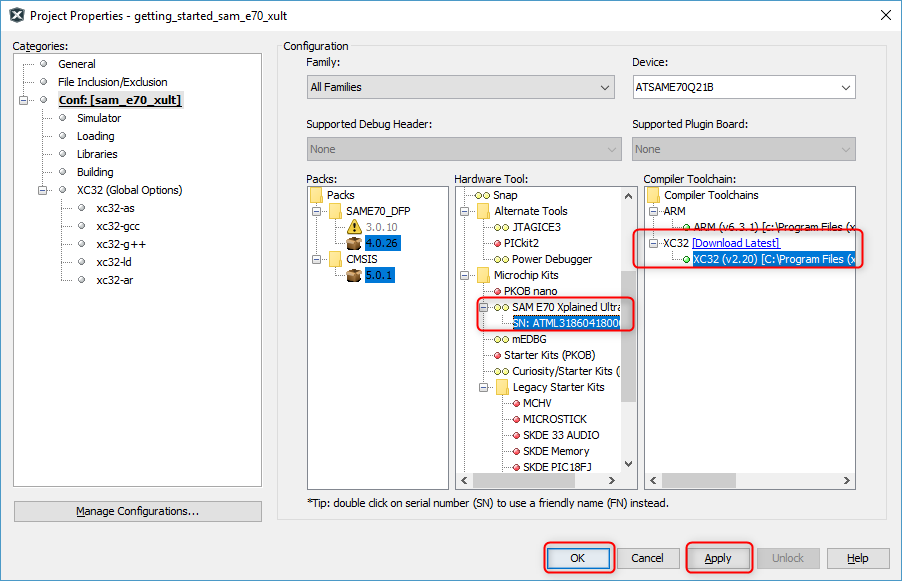Viewport: 902px width, 581px height.
Task: Click the Packs root folder icon
Action: (x=317, y=195)
